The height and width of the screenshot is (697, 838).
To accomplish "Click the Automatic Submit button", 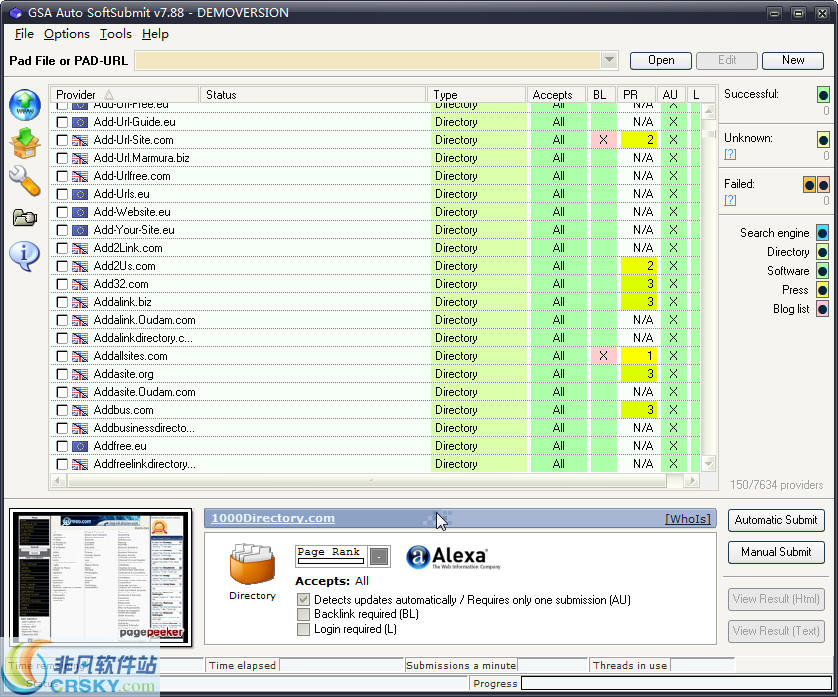I will point(776,520).
